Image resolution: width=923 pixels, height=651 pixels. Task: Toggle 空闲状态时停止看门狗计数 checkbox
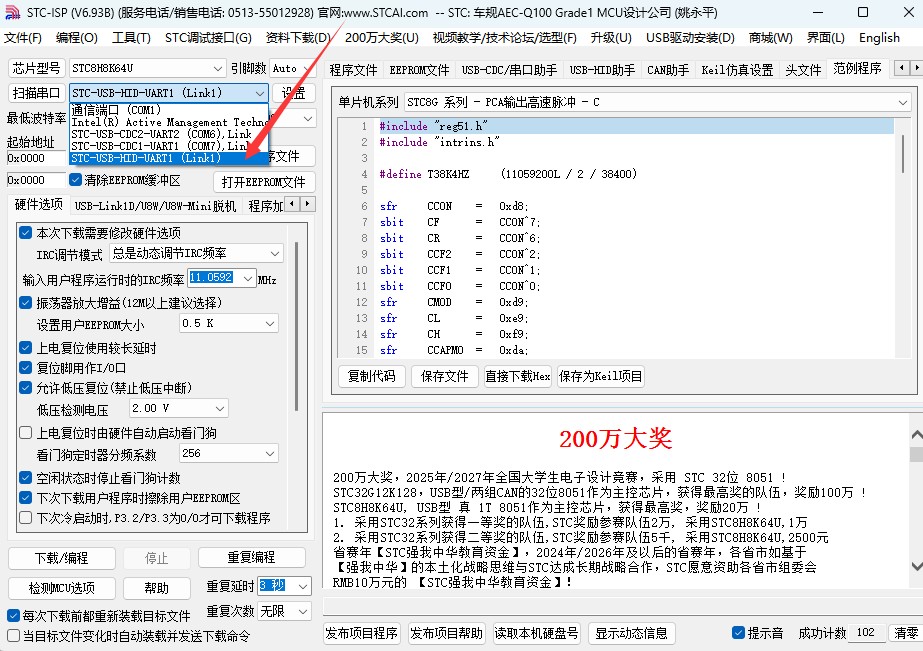point(25,478)
